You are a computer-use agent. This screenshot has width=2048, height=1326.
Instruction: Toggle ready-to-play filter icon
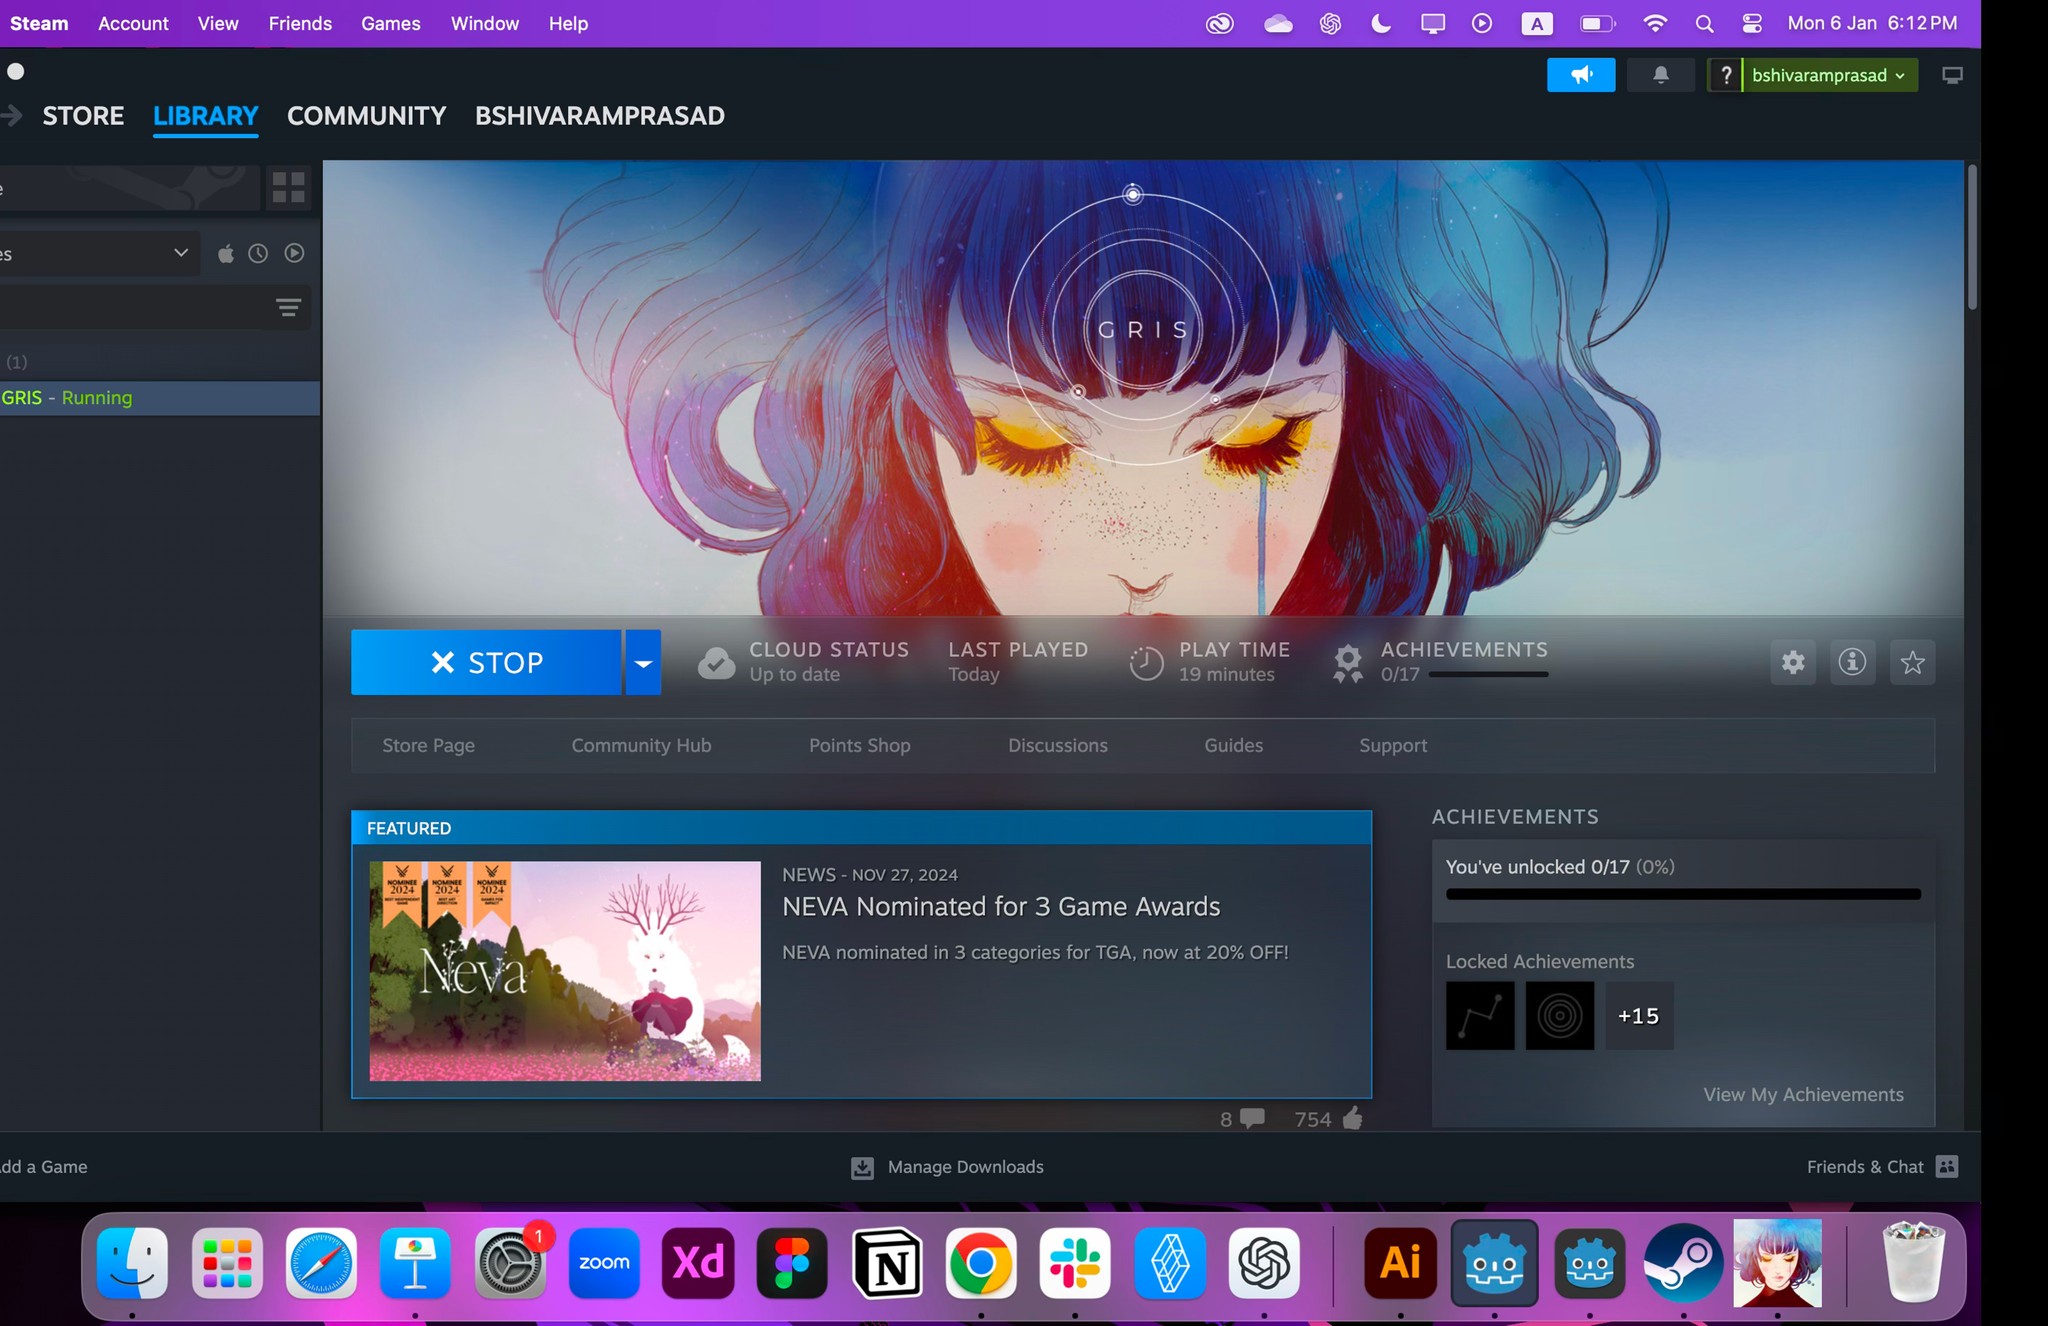point(294,254)
